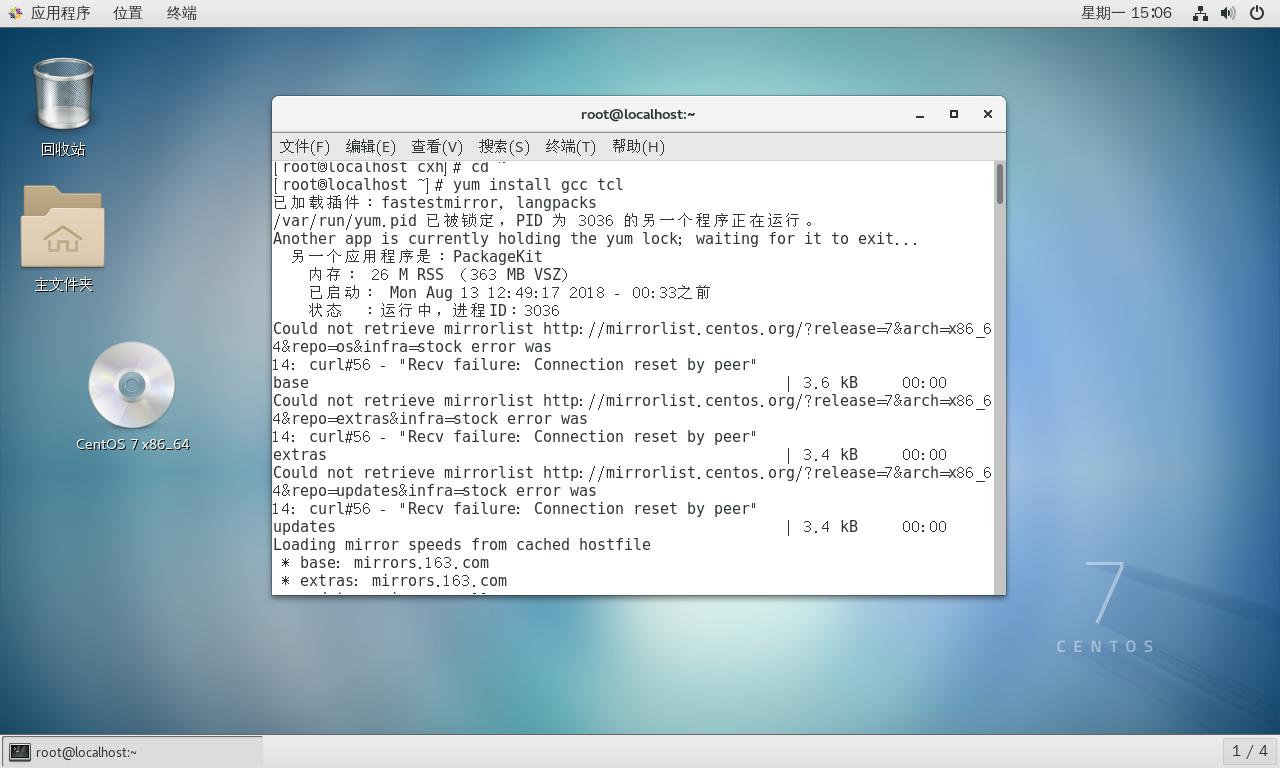Click the Applications logo icon beside 应用程序
The width and height of the screenshot is (1280, 768).
(x=15, y=13)
